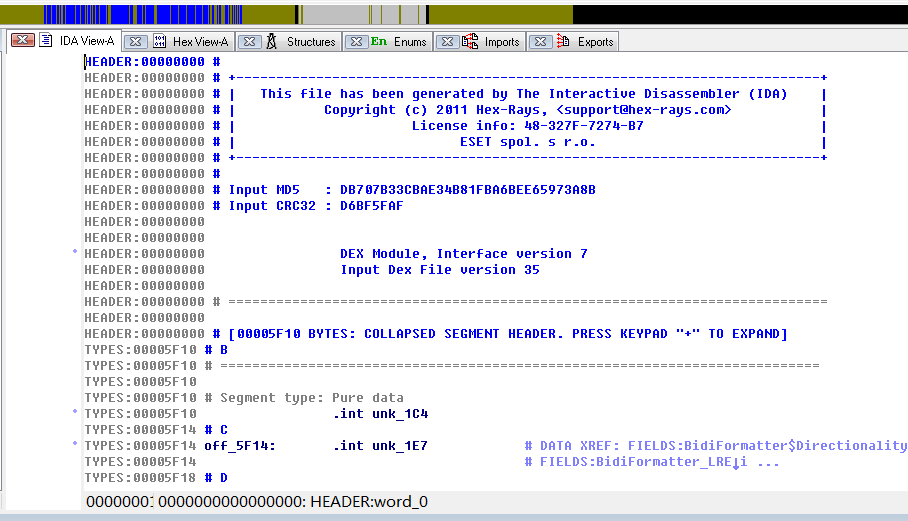Switch to the IDA View-A tab

pos(87,41)
